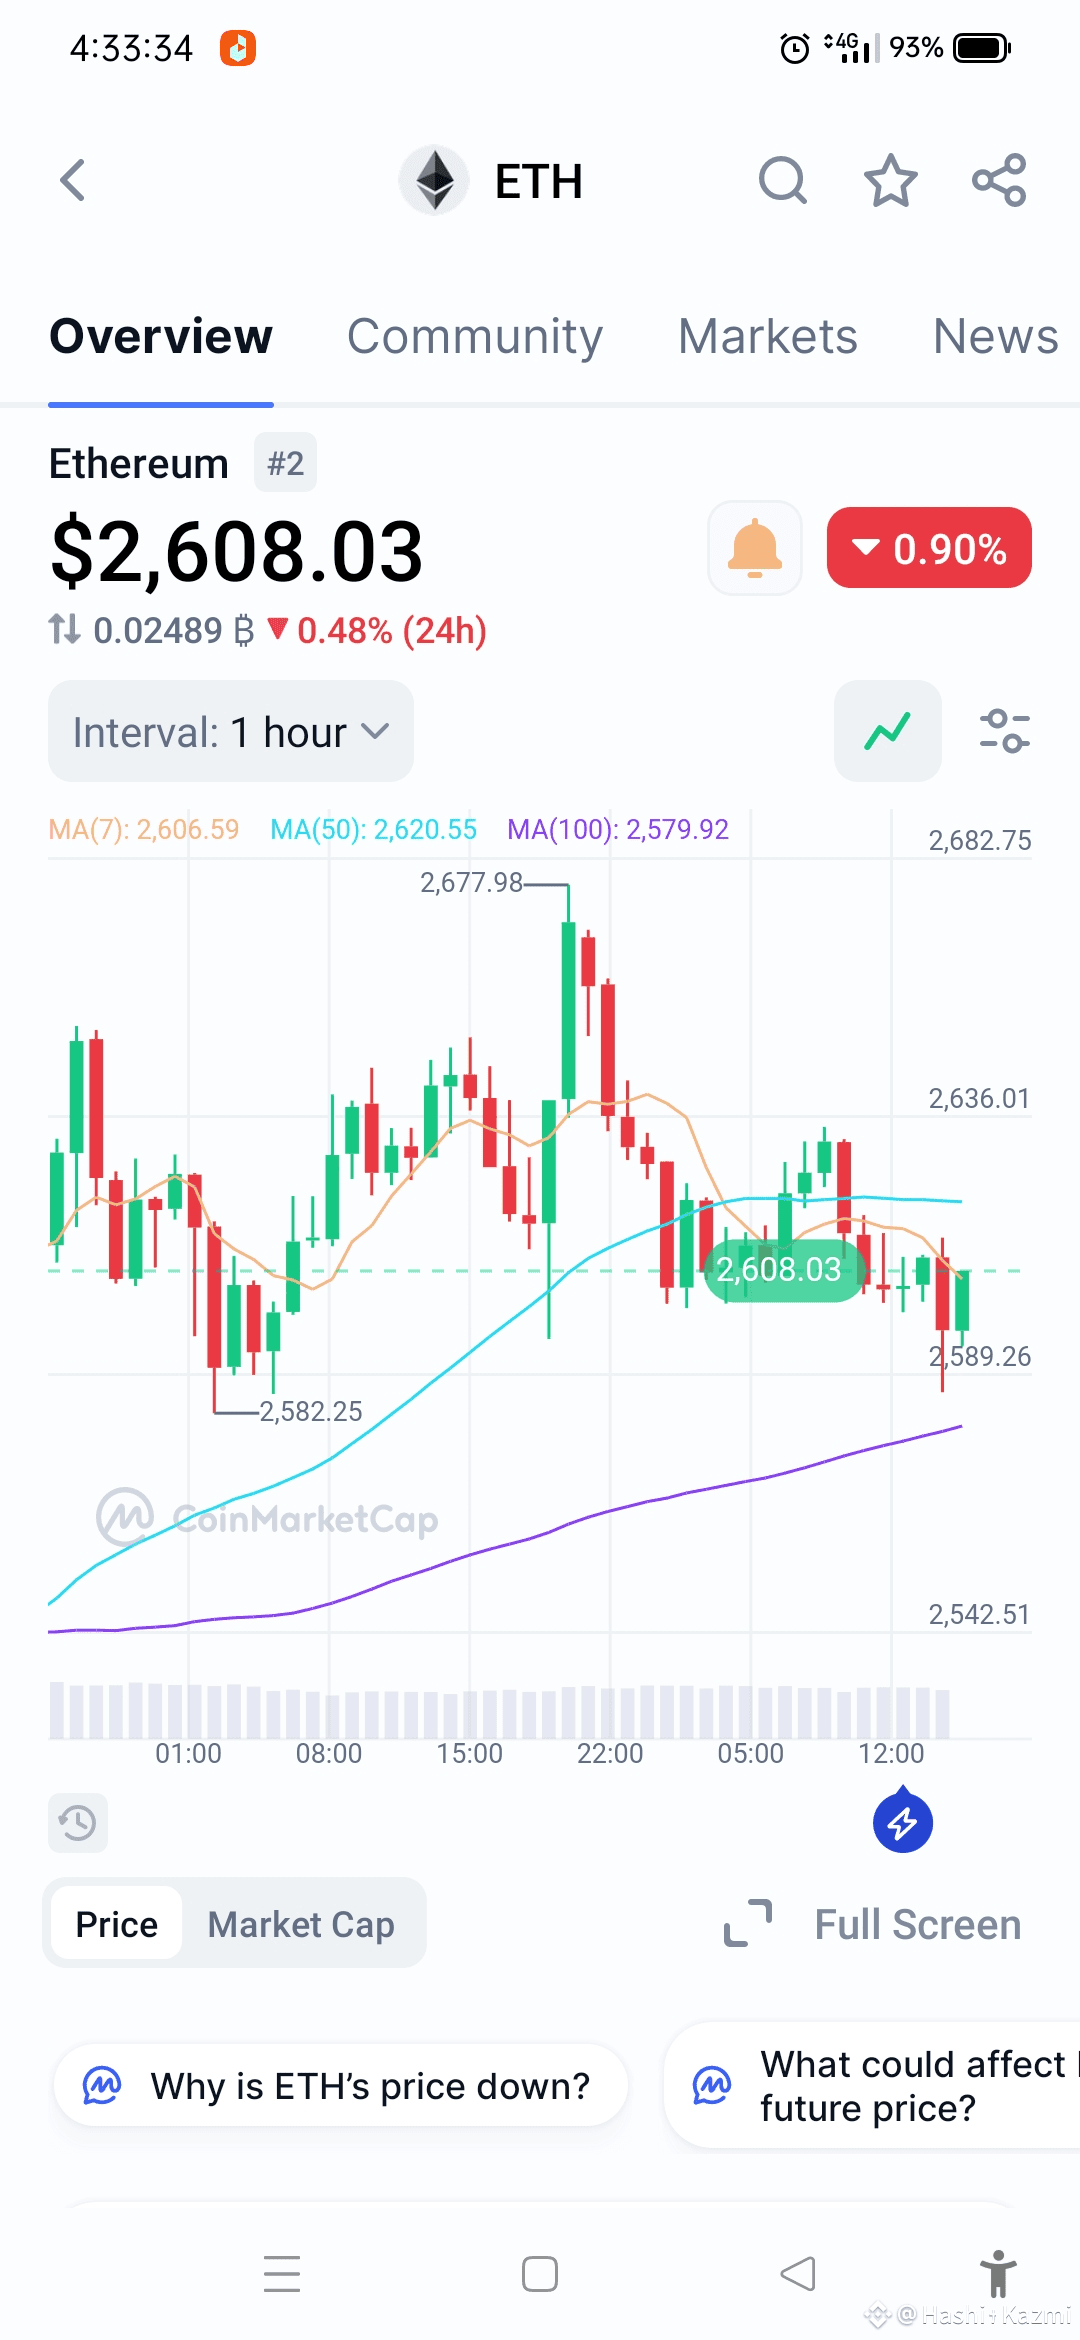The height and width of the screenshot is (2340, 1080).
Task: Switch chart to Market Cap
Action: (301, 1924)
